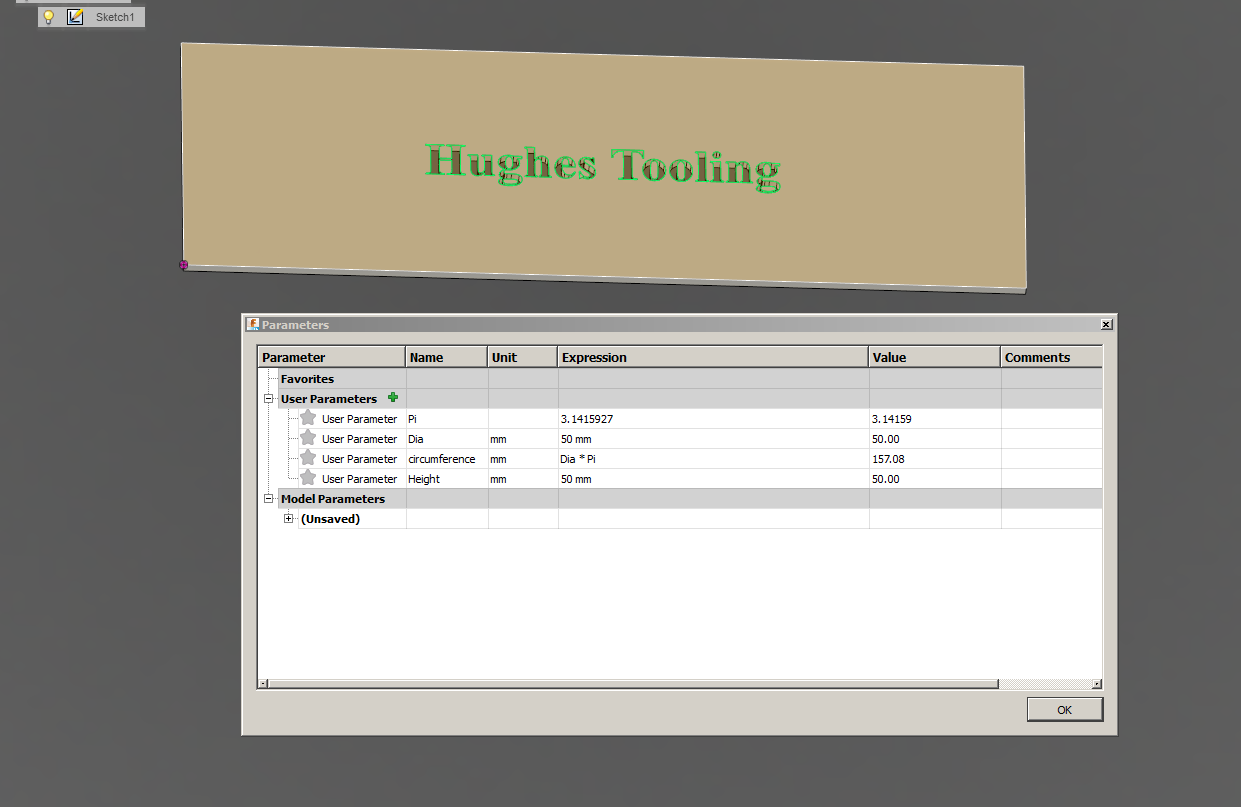Expand the (Unsaved) model parameters node
The width and height of the screenshot is (1241, 807).
point(289,518)
